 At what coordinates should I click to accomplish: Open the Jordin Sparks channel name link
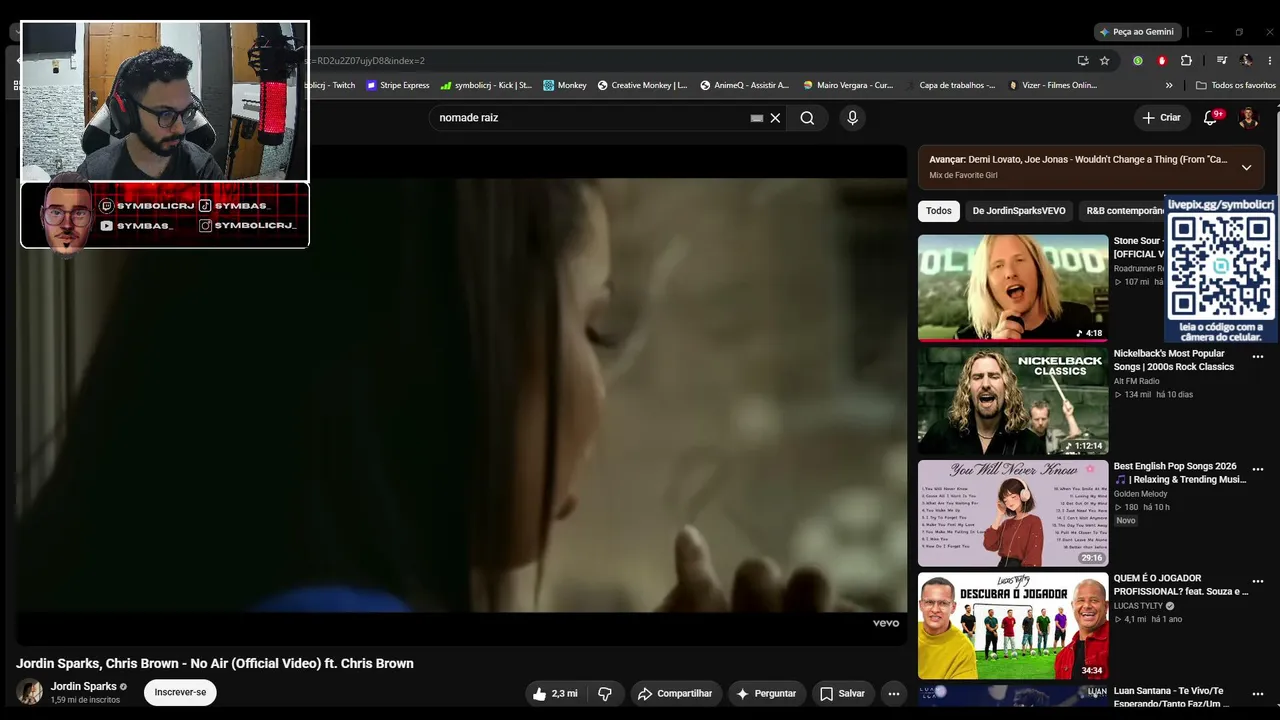(x=84, y=687)
